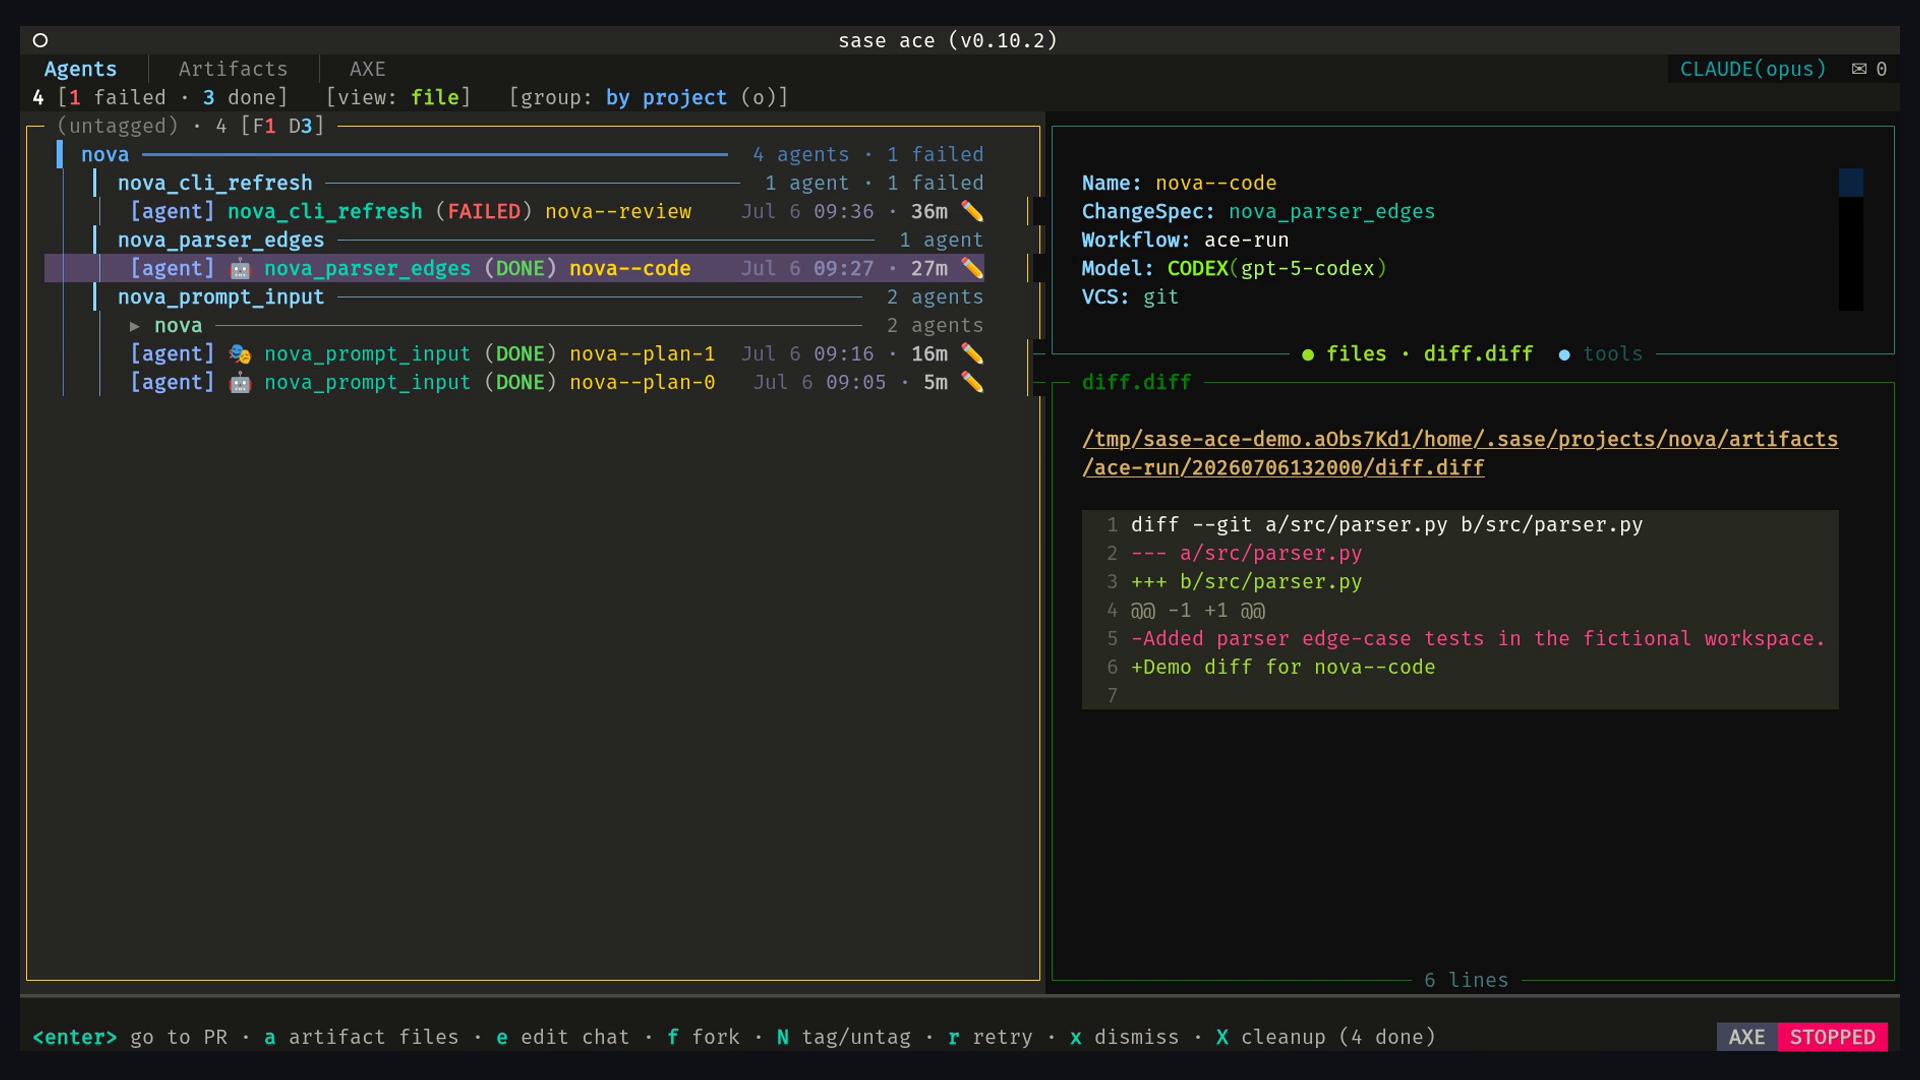Switch to the Agents tab
This screenshot has width=1920, height=1080.
coord(80,69)
